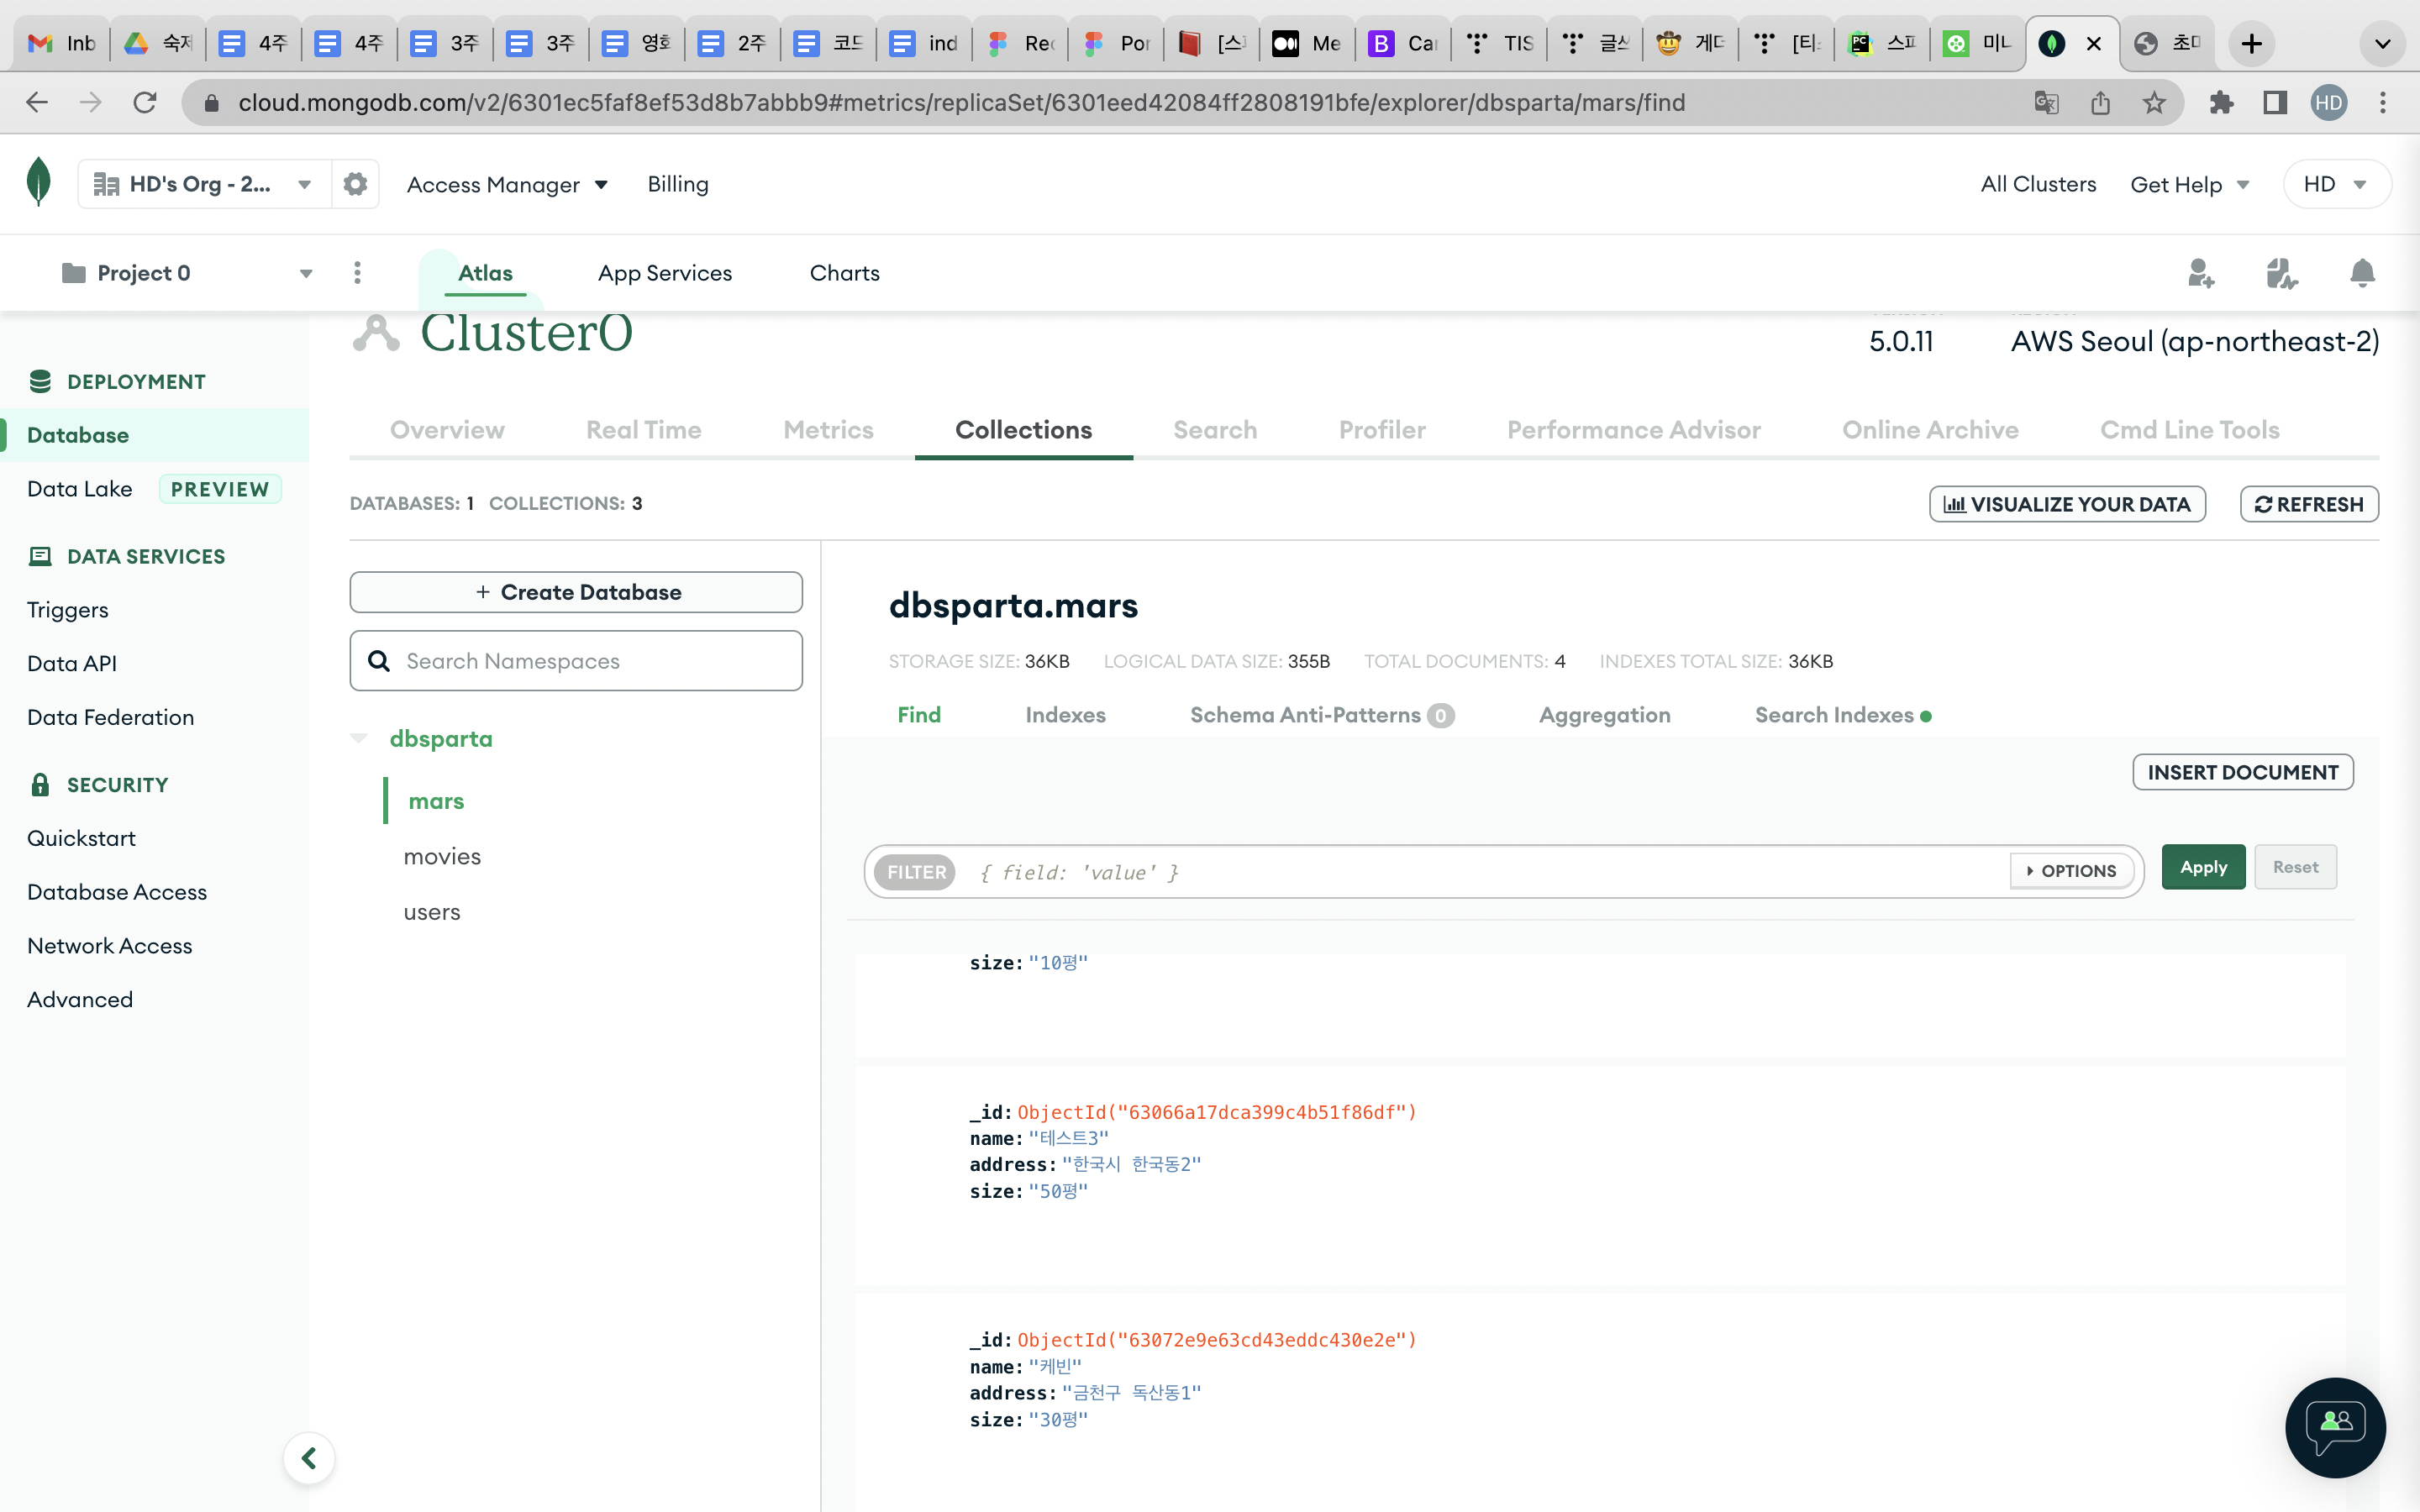The width and height of the screenshot is (2420, 1512).
Task: Click browser back arrow
Action: coord(37,102)
